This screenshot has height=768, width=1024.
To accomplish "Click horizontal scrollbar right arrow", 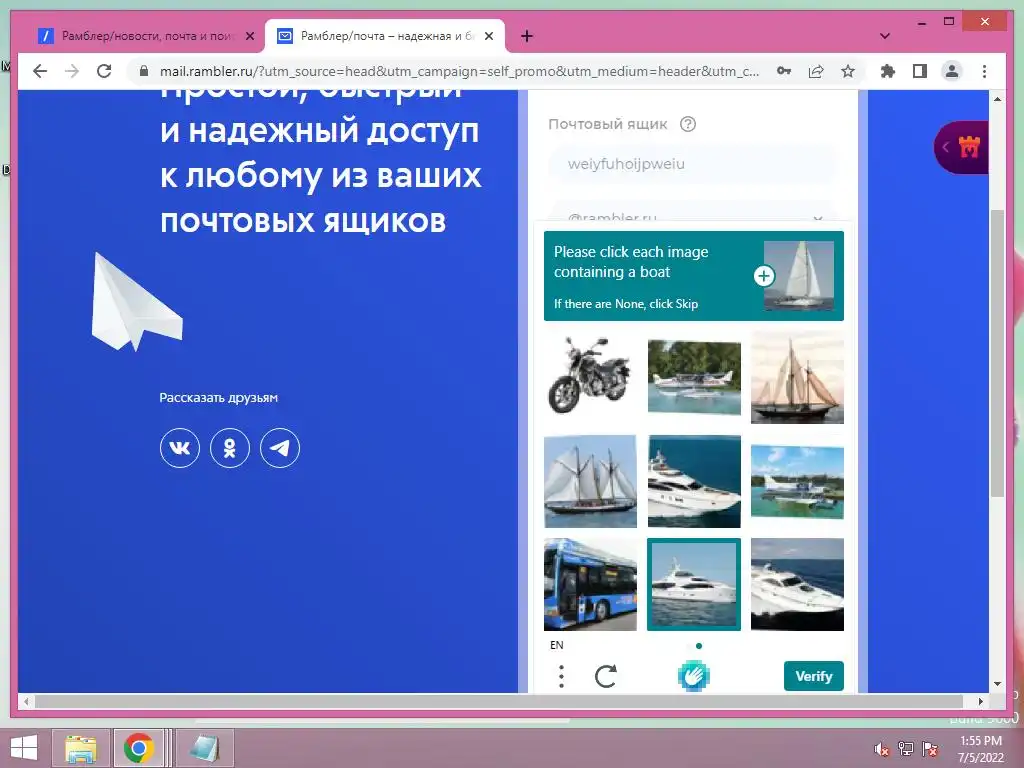I will click(x=981, y=701).
